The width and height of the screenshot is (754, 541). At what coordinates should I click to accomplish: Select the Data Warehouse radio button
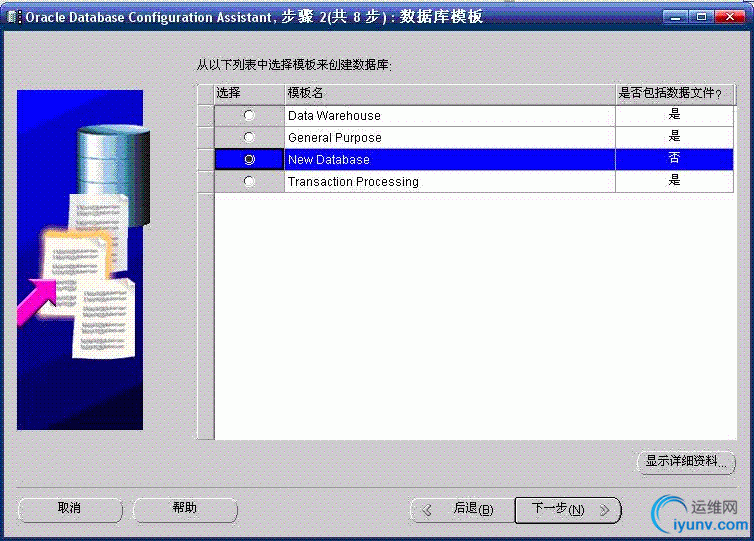249,115
